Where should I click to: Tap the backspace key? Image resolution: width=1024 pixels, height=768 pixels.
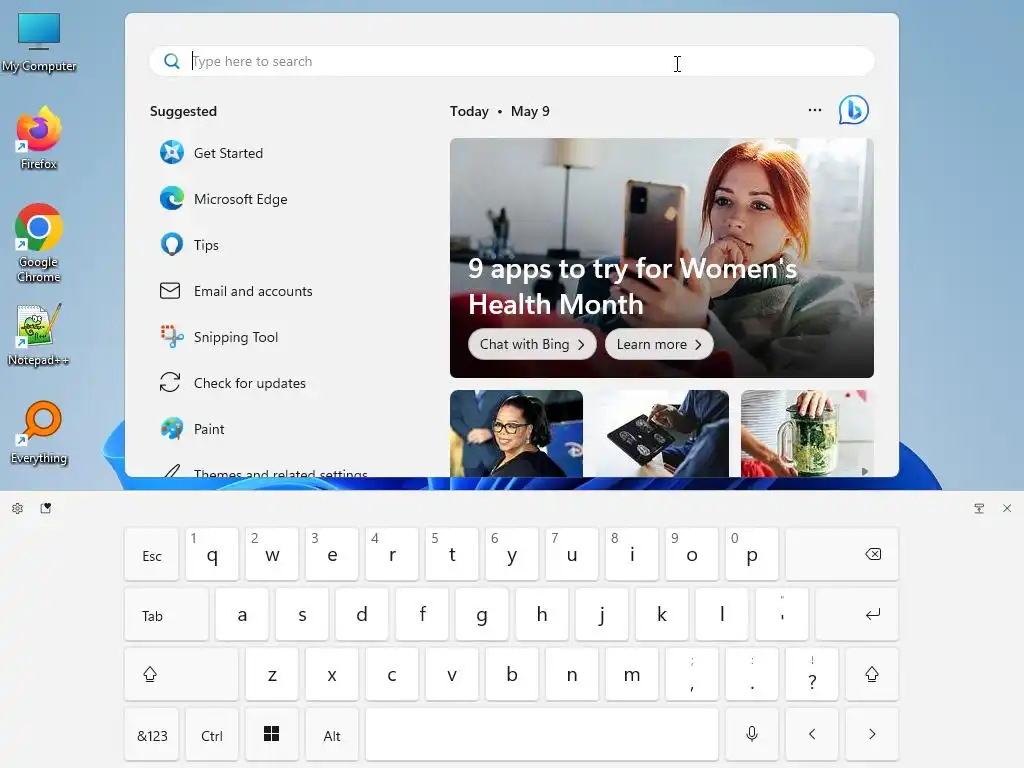pyautogui.click(x=842, y=554)
